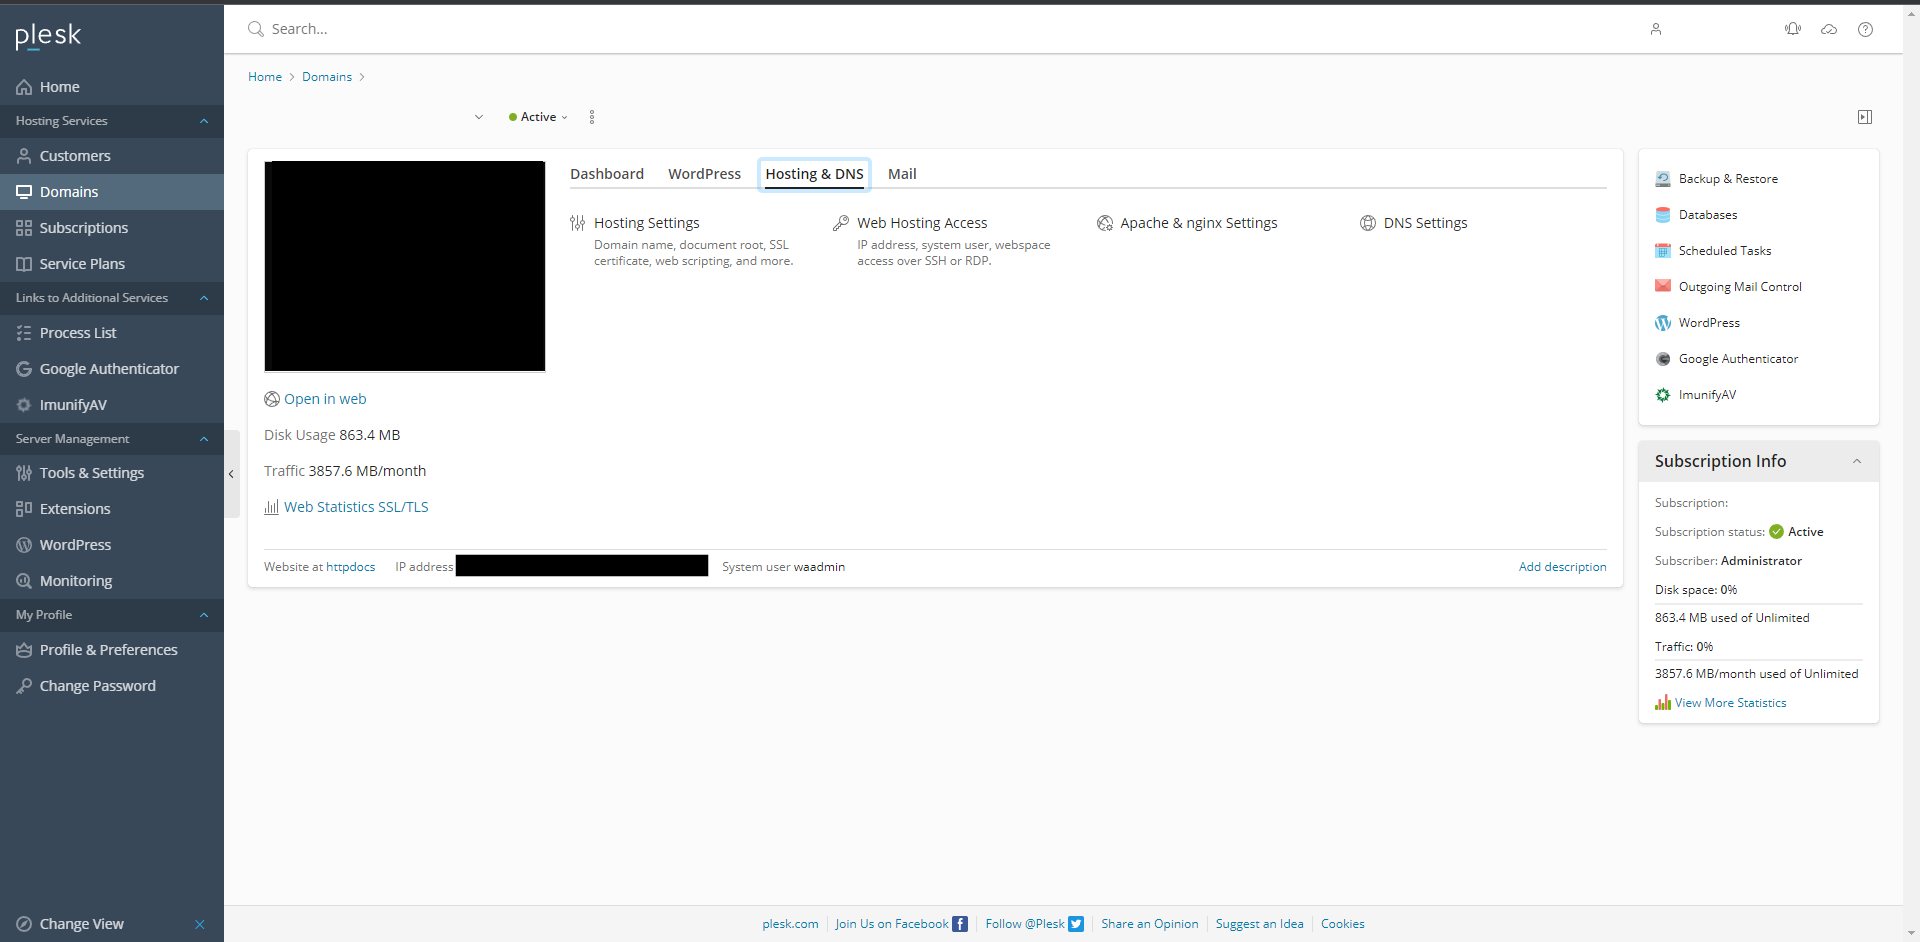Click the Add description link
Image resolution: width=1920 pixels, height=942 pixels.
1562,567
